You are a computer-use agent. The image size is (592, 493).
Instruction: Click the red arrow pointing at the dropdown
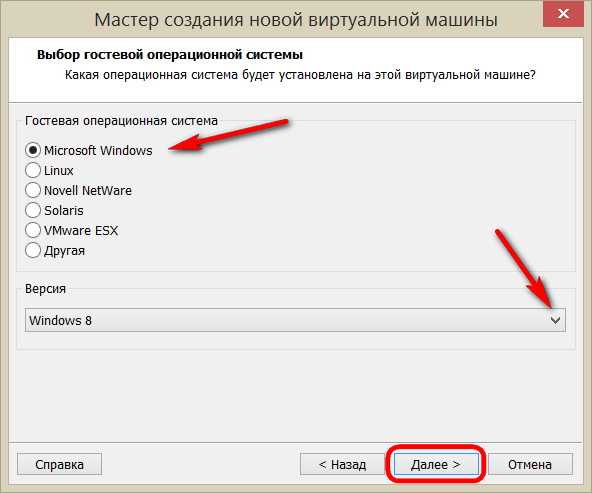[524, 269]
